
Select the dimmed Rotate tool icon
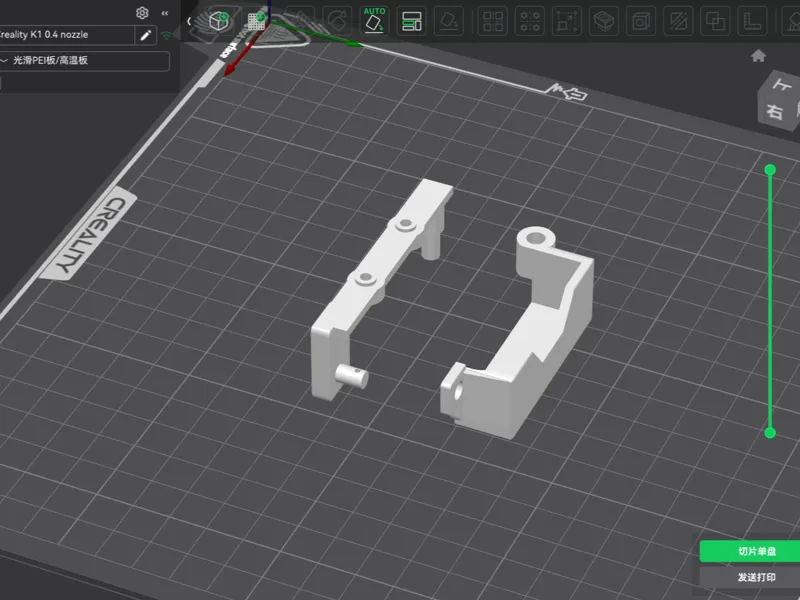(x=337, y=21)
